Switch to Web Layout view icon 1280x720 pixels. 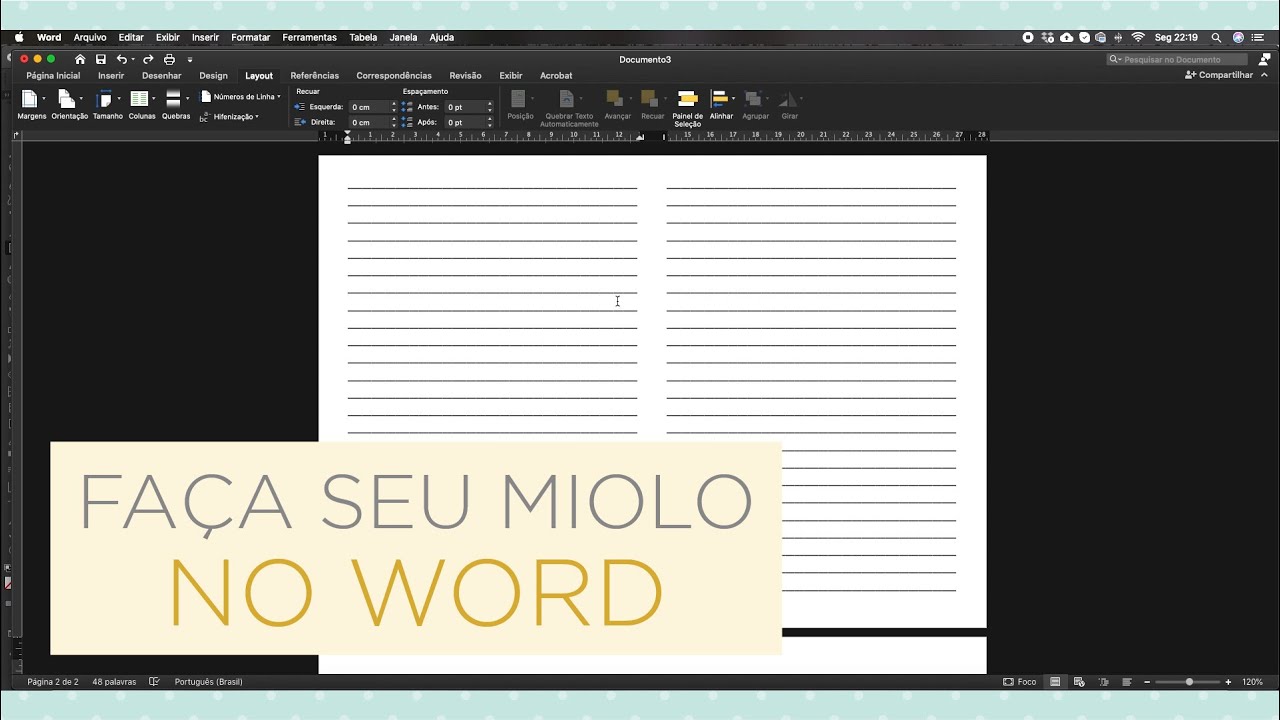[x=1079, y=682]
